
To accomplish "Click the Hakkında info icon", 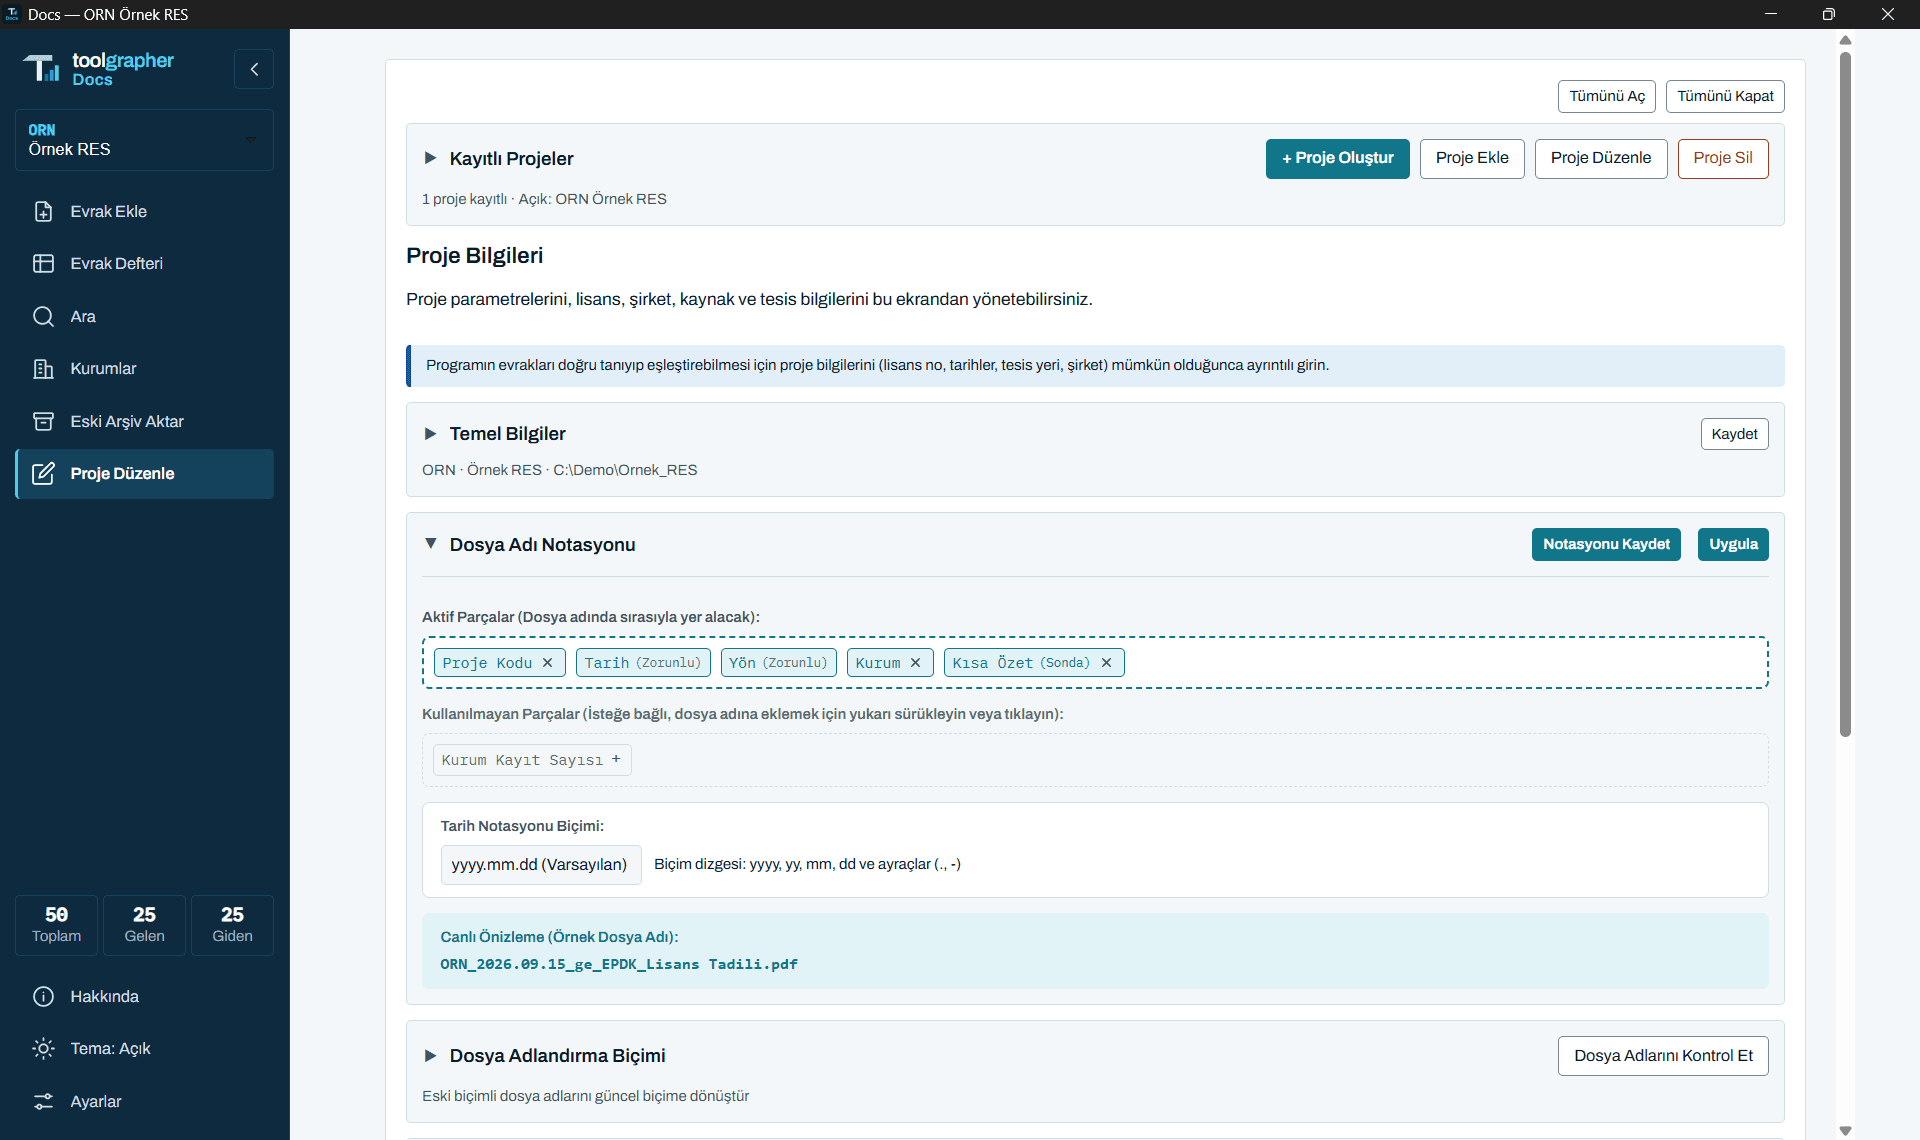I will point(43,996).
